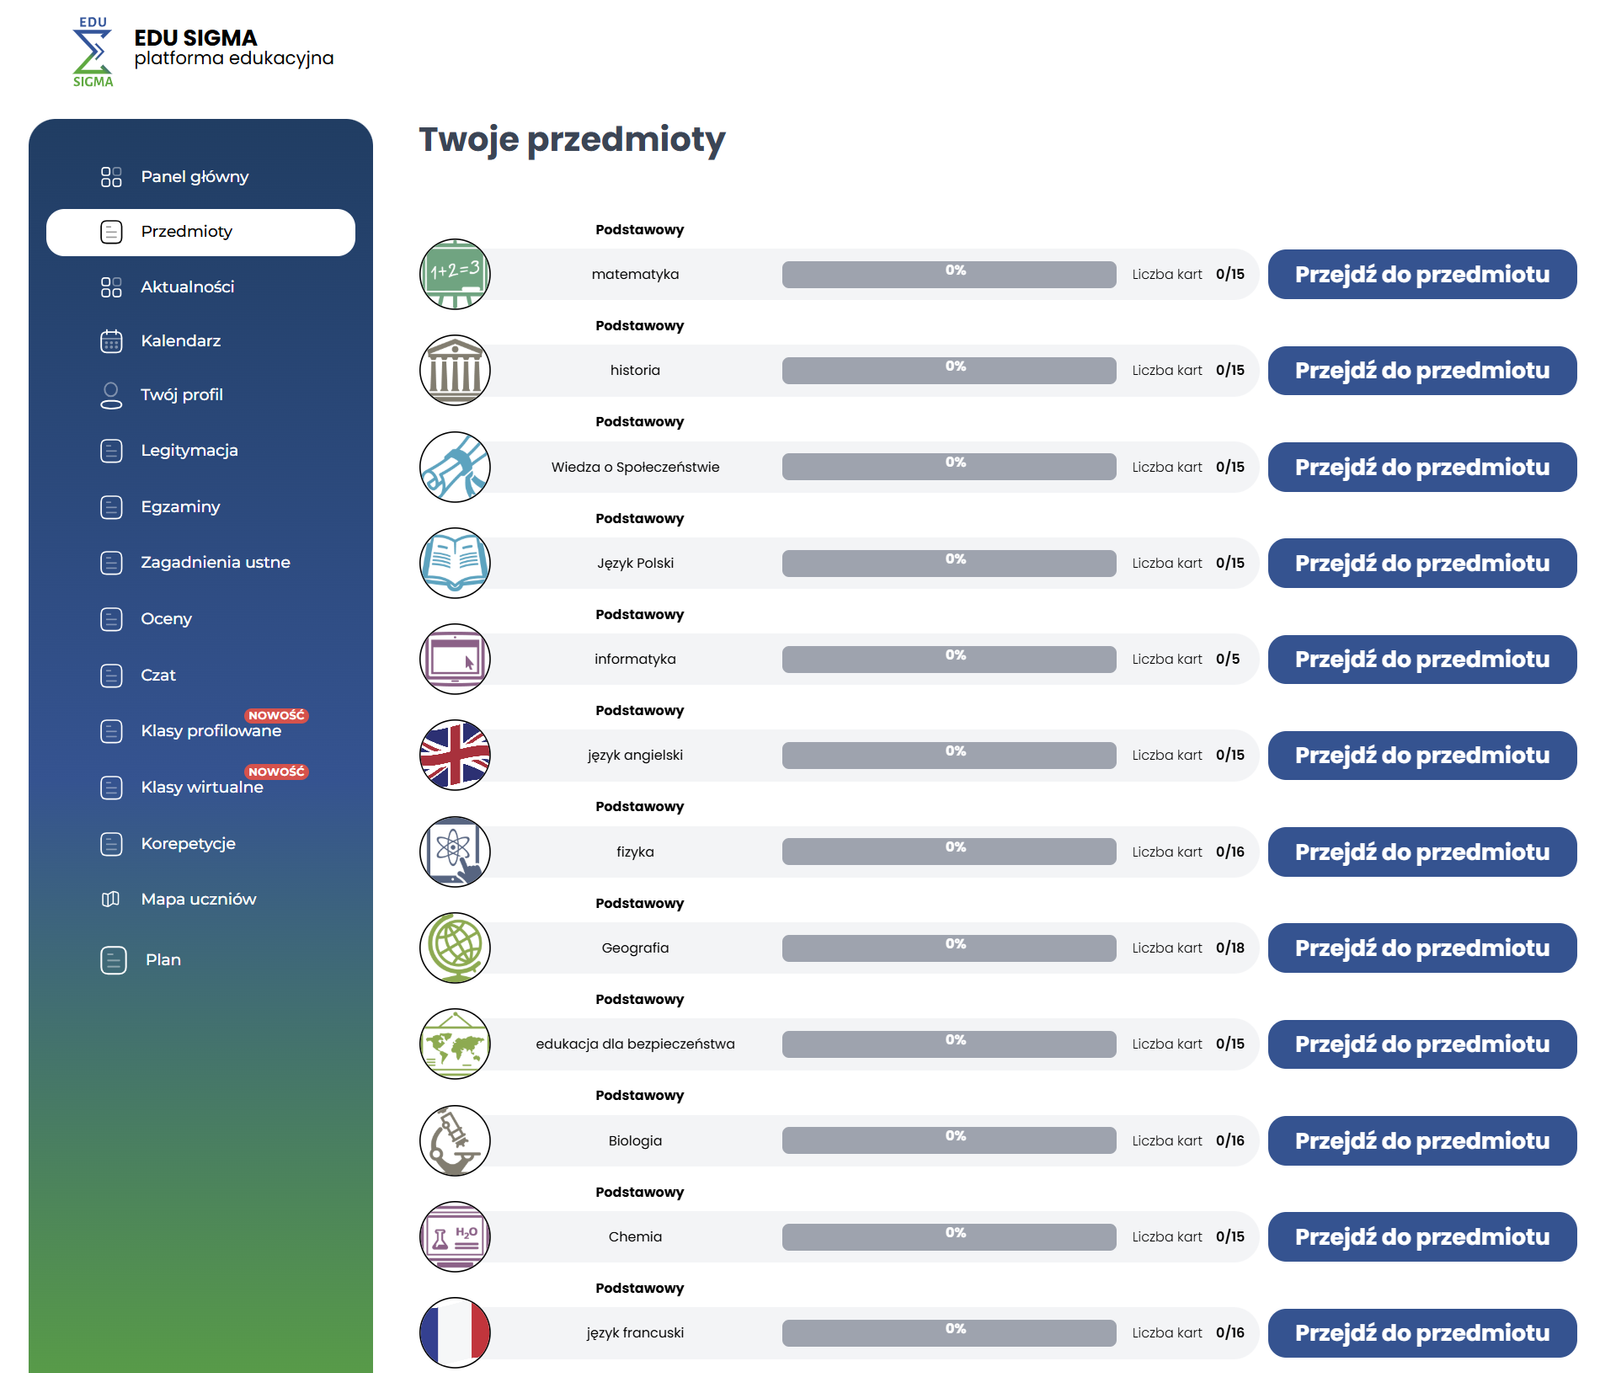Click the French flag język francuski icon

[455, 1333]
